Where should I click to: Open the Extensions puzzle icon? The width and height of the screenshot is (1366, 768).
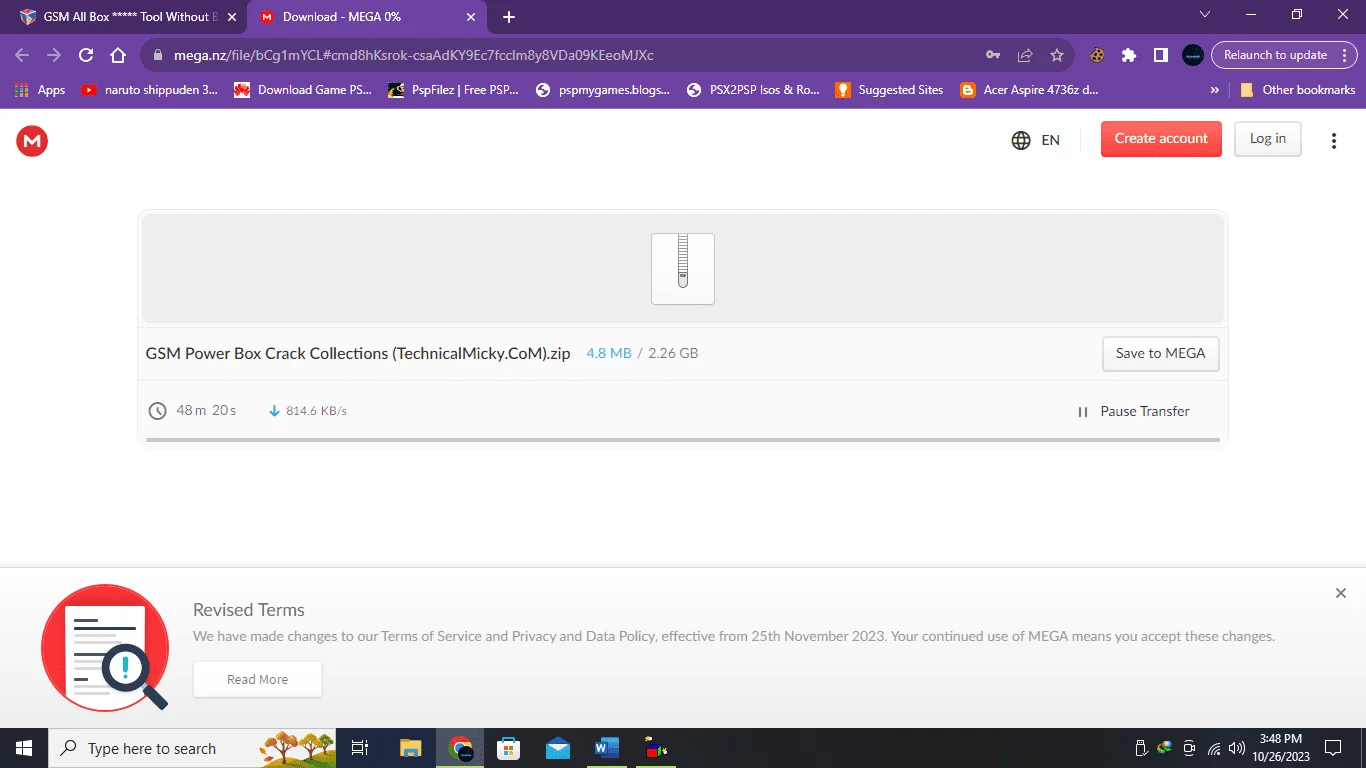click(x=1129, y=55)
